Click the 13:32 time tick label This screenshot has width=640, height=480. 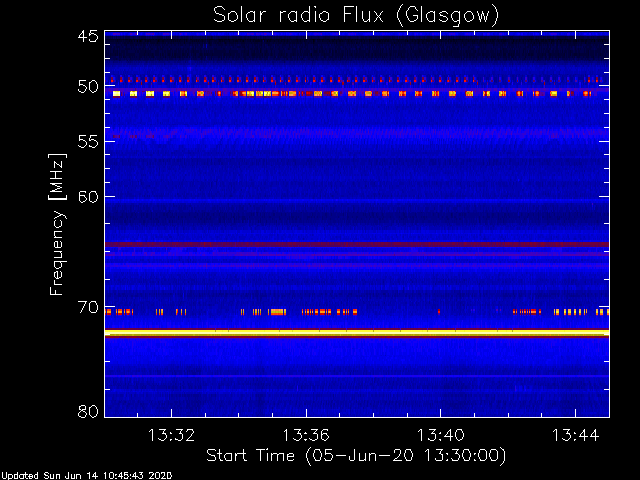(x=171, y=435)
